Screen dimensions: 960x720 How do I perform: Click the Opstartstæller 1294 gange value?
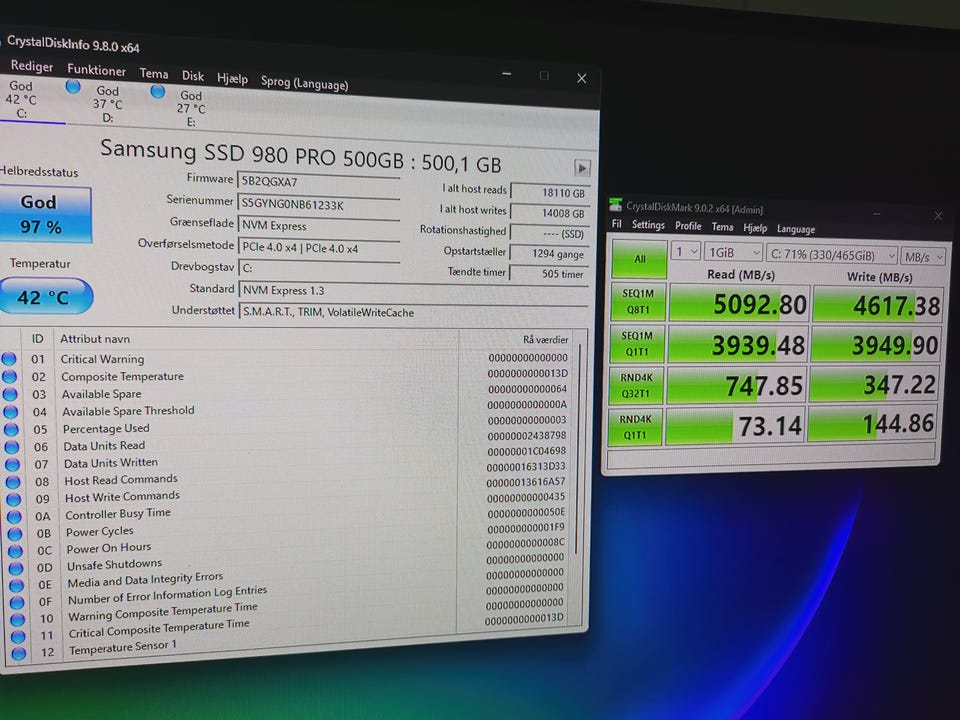549,253
